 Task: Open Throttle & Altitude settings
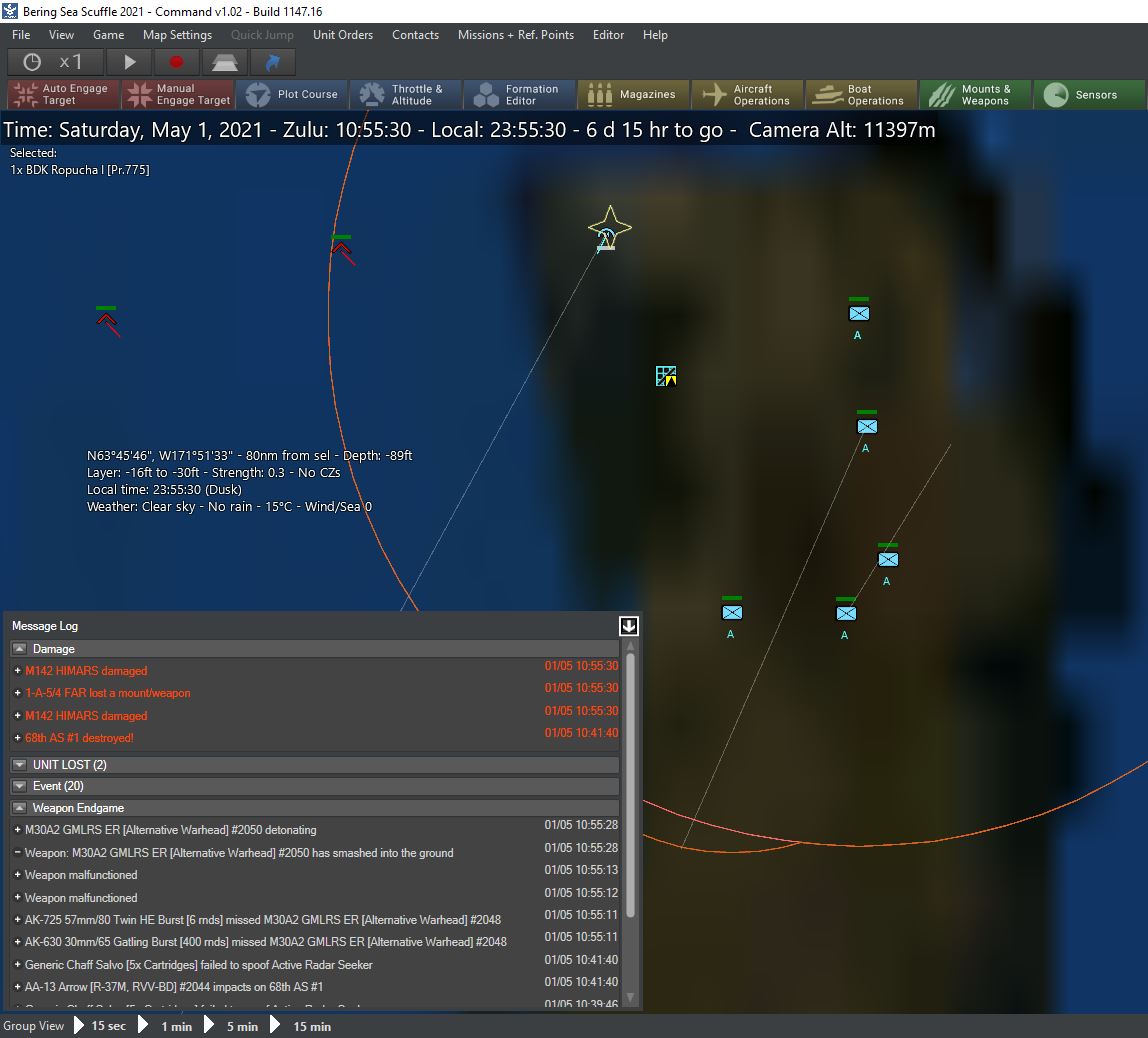tap(406, 94)
